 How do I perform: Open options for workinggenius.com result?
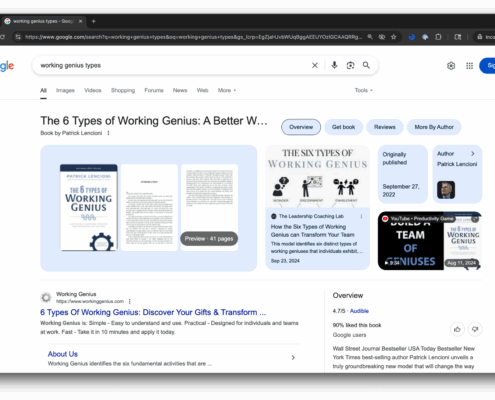click(130, 301)
